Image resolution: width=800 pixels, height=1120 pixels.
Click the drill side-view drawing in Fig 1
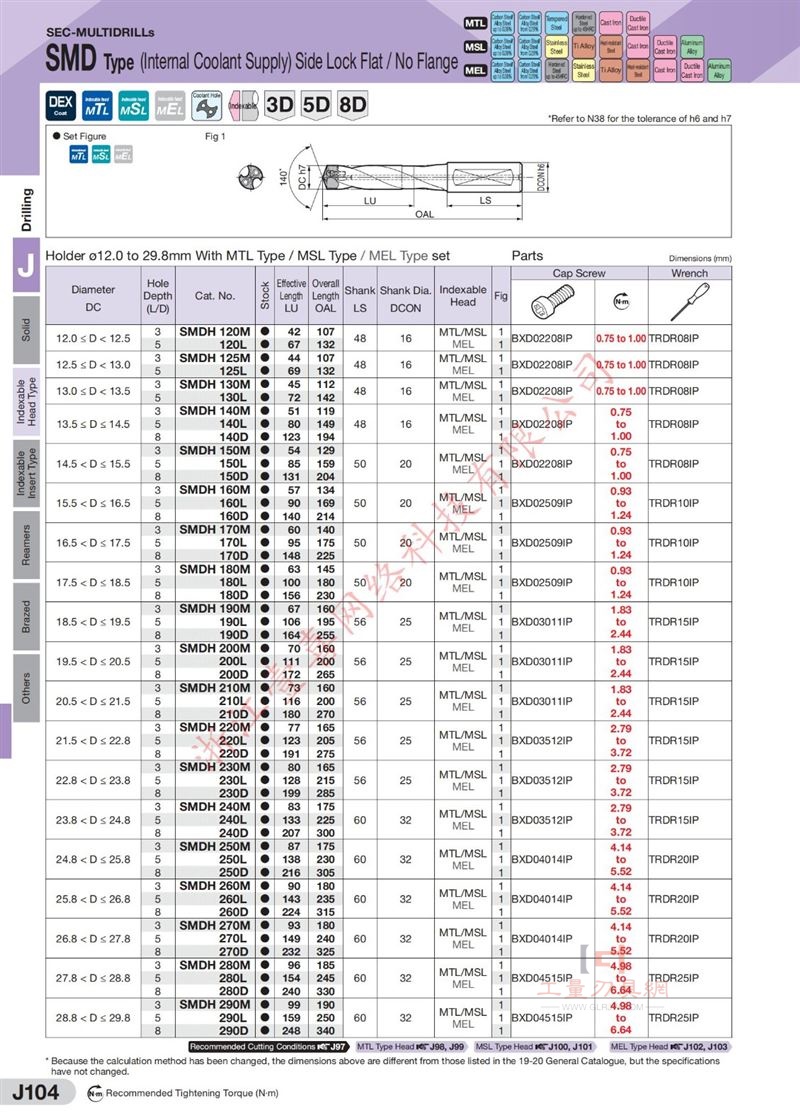(x=423, y=178)
